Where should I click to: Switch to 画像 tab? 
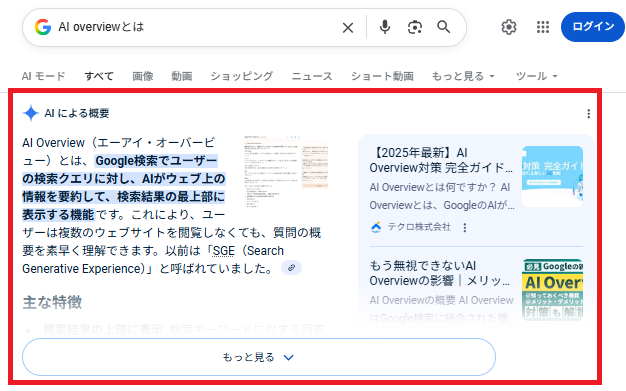pos(143,76)
